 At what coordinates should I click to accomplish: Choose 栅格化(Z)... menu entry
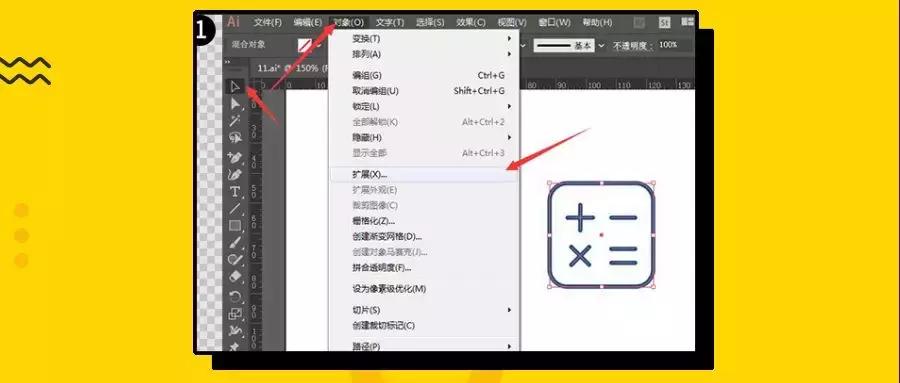[x=424, y=221]
